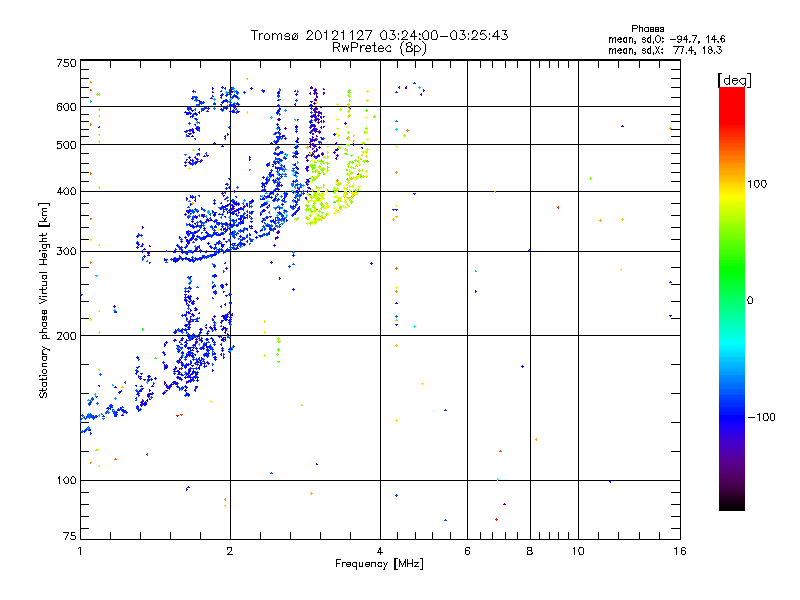This screenshot has width=800, height=600.
Task: Click the y-axis tick label "75"
Action: point(70,536)
